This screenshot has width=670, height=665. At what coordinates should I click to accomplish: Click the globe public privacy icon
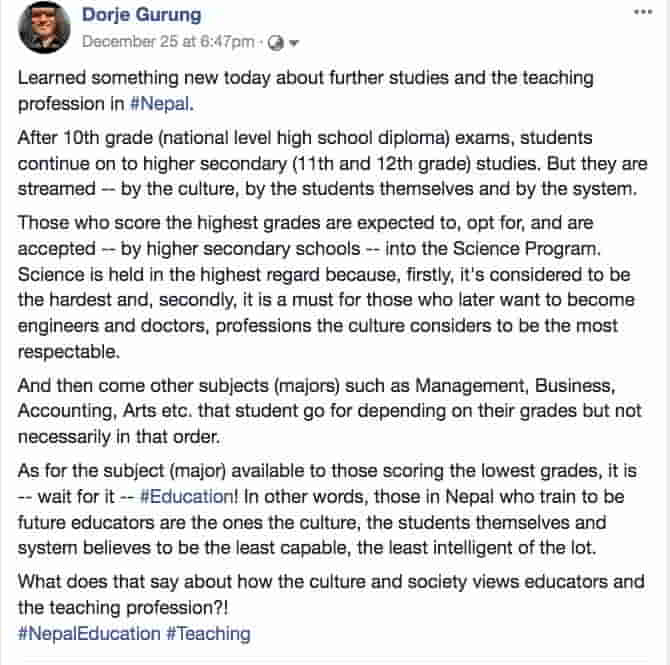click(275, 43)
